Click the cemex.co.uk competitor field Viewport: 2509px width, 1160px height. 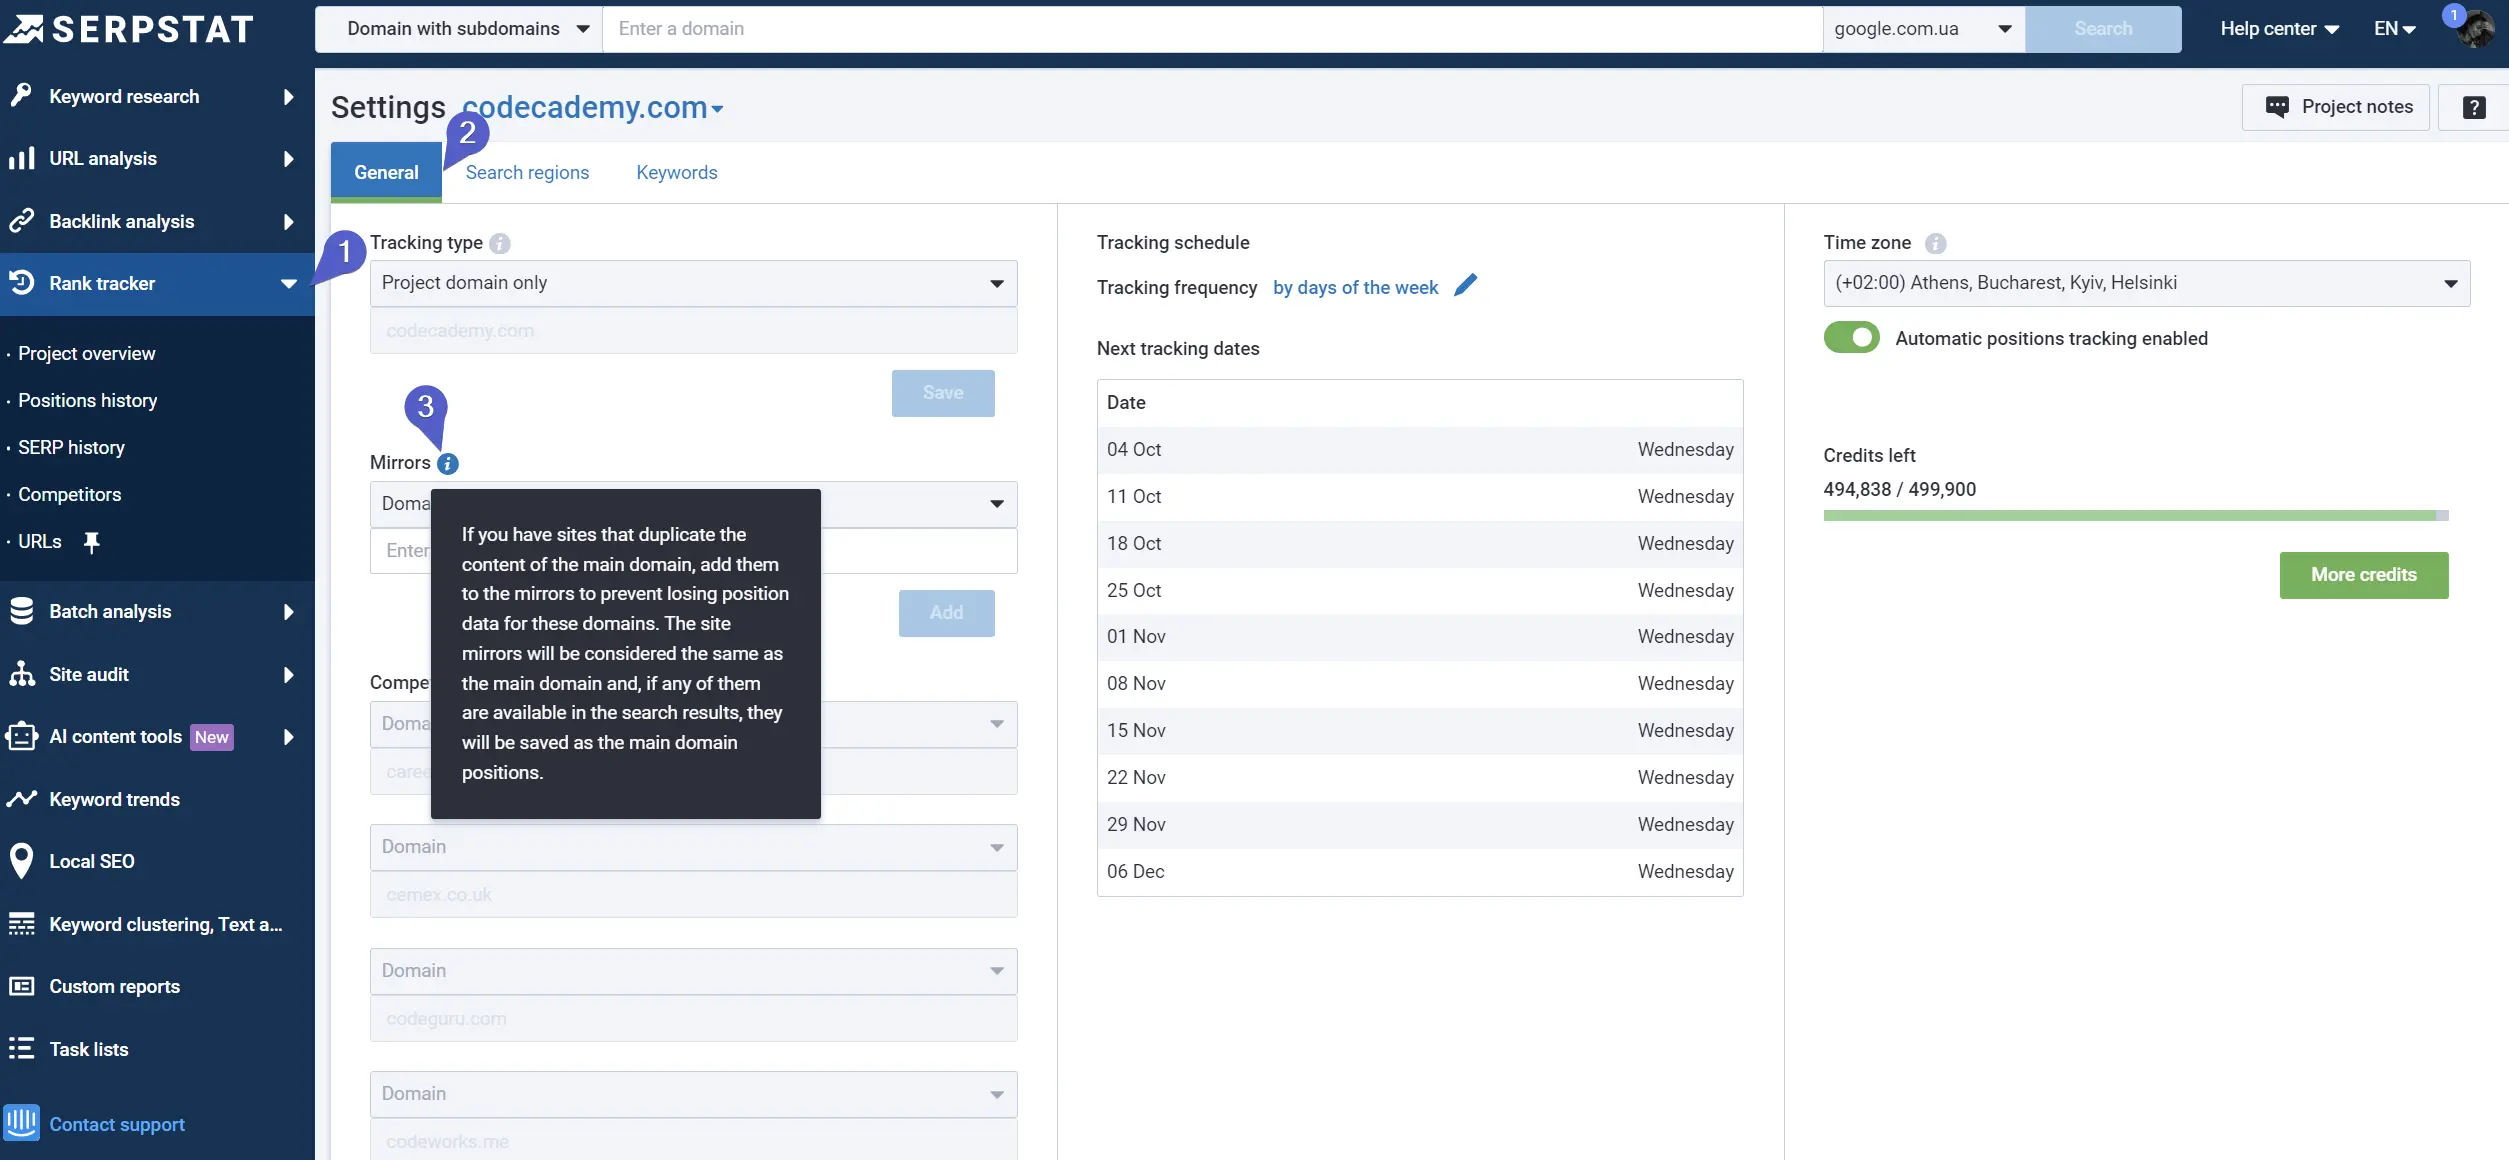click(693, 895)
